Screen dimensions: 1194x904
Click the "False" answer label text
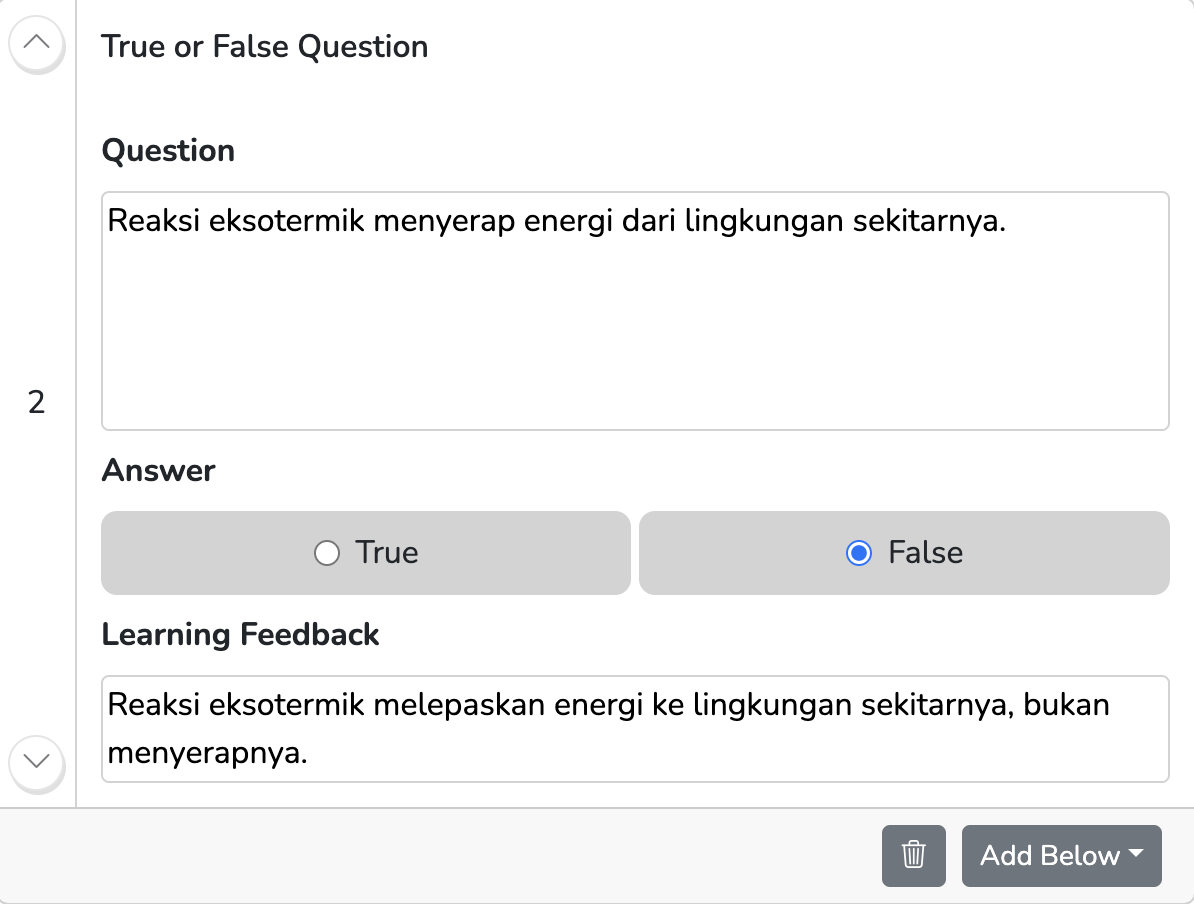point(925,553)
